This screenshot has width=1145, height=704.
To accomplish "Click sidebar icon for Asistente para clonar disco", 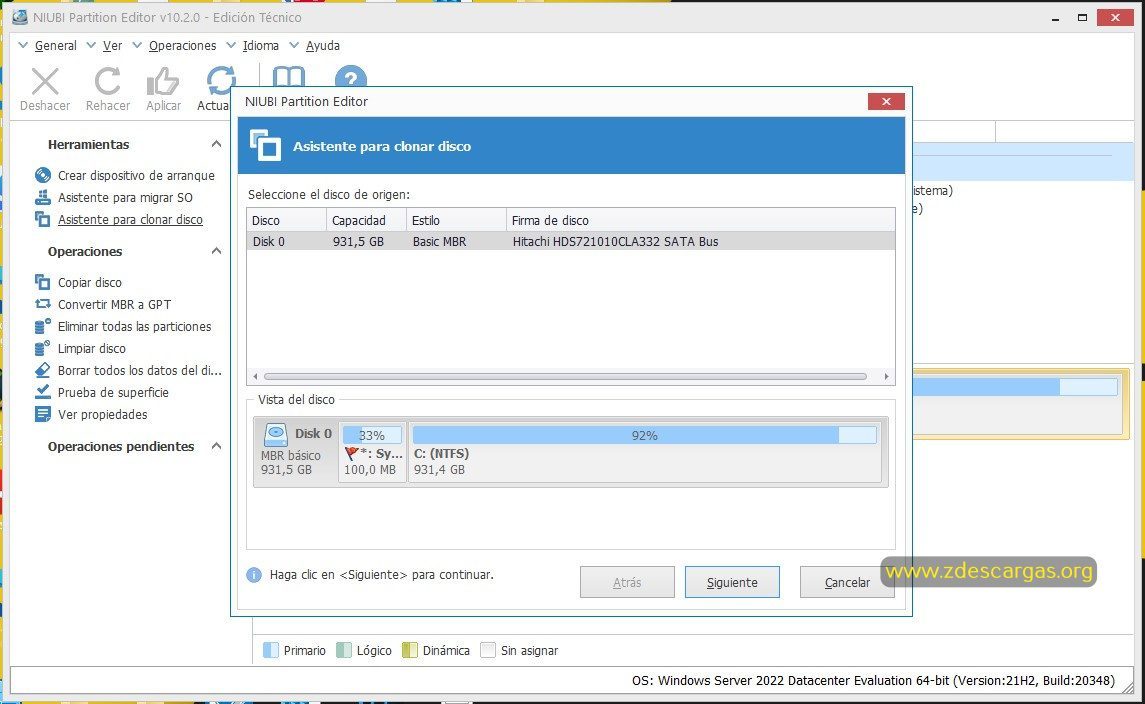I will [43, 219].
